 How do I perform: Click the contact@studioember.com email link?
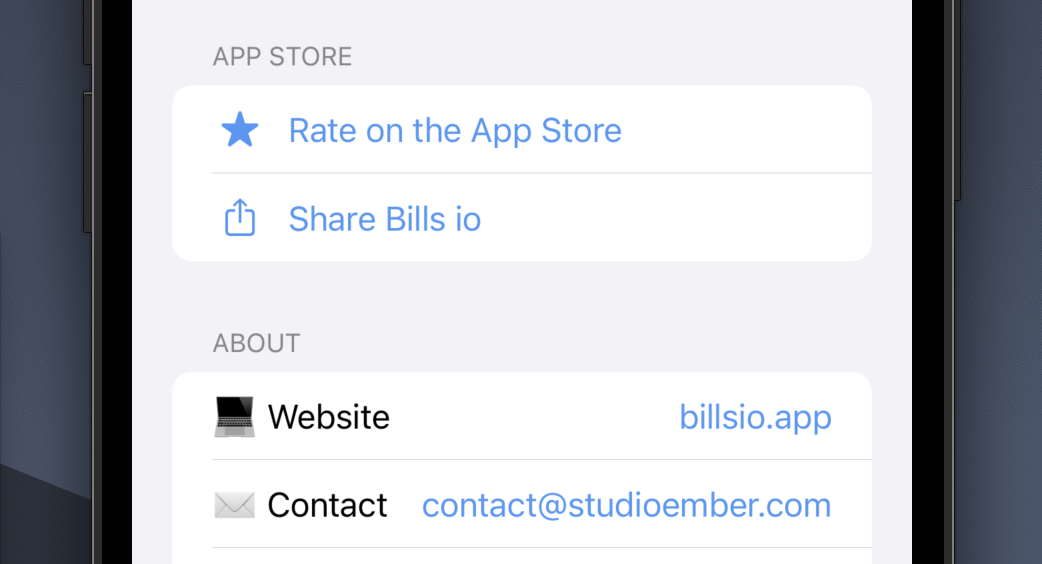(x=626, y=505)
